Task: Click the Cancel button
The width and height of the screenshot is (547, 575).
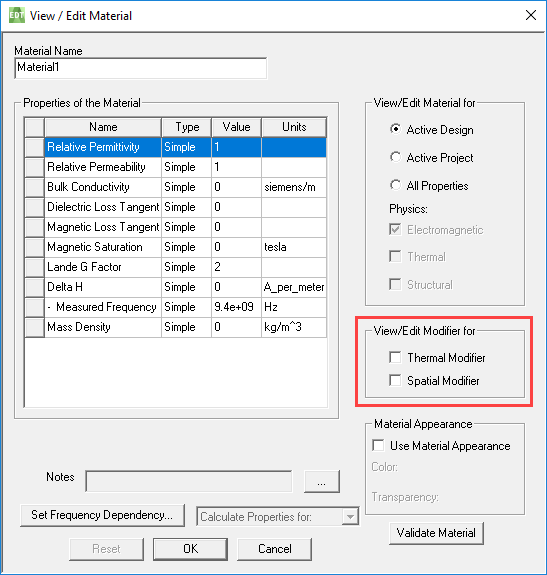Action: [x=275, y=549]
